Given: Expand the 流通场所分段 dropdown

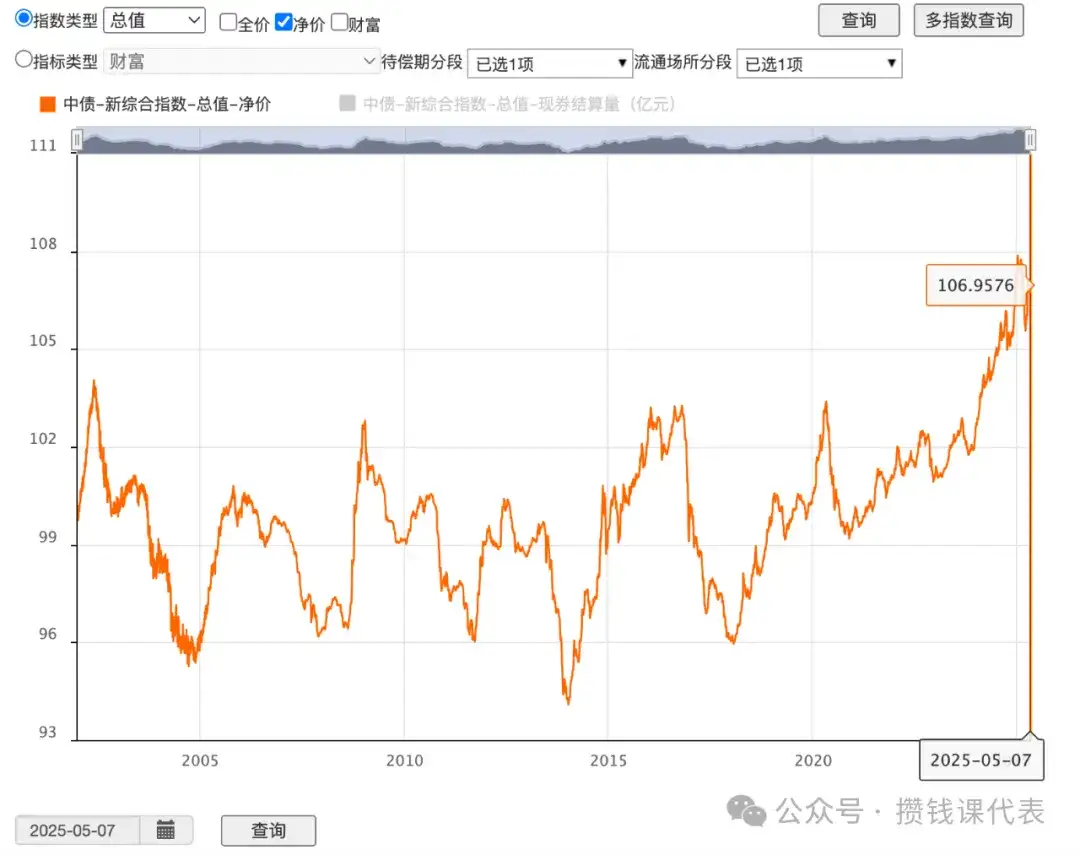Looking at the screenshot, I should (x=819, y=63).
